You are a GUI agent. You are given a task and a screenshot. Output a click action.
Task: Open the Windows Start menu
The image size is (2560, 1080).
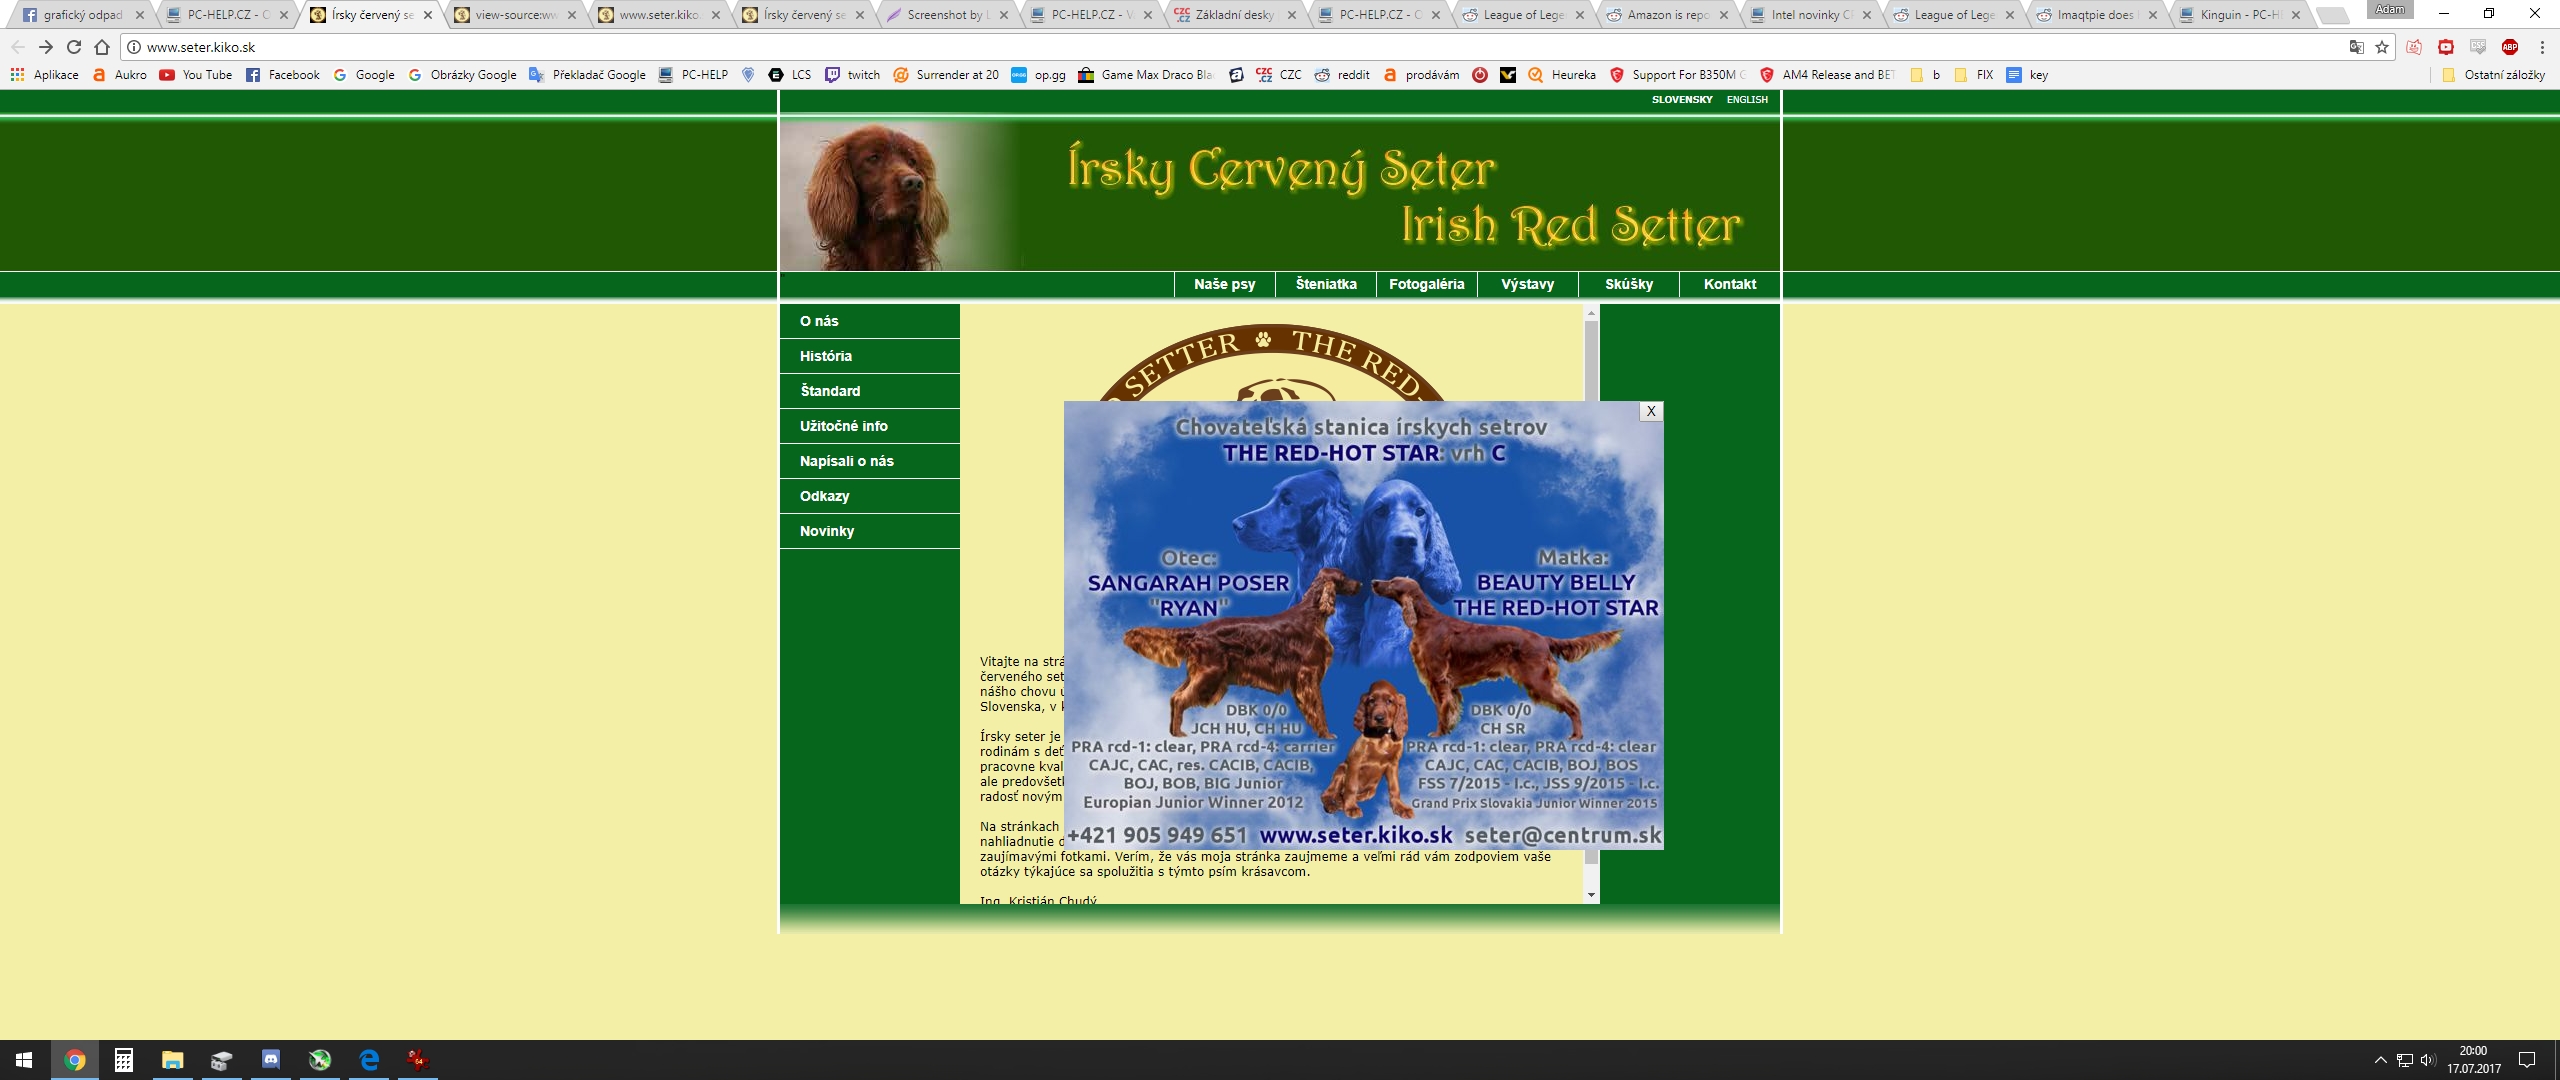[x=24, y=1060]
